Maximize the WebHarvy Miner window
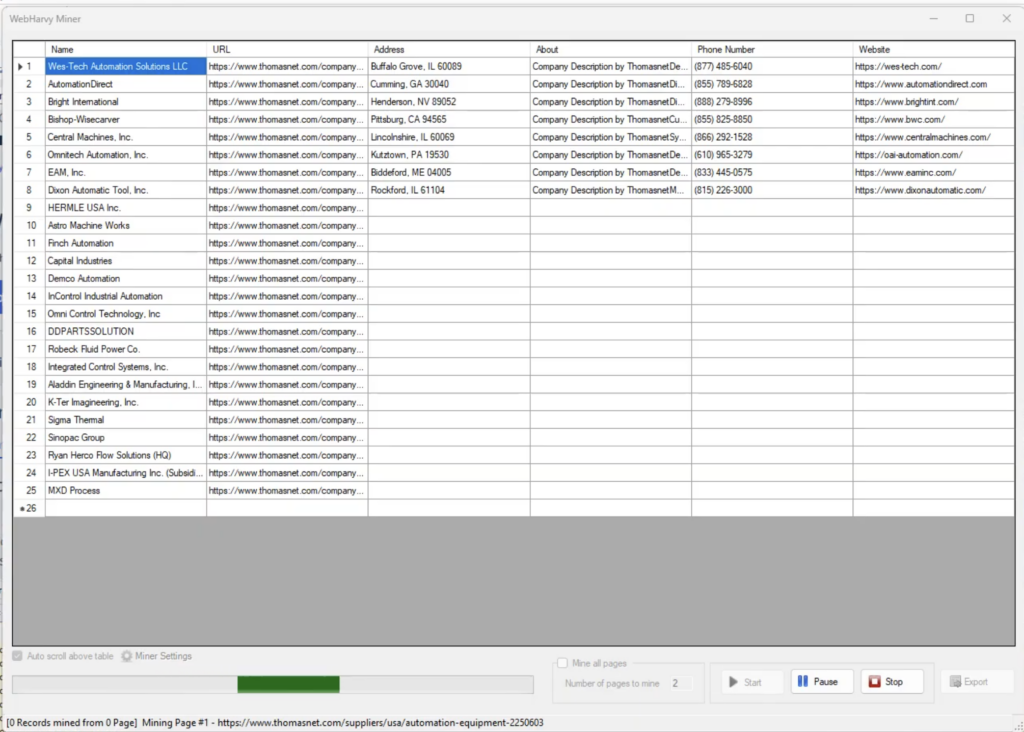Screen dimensions: 1024x732 (x=969, y=18)
